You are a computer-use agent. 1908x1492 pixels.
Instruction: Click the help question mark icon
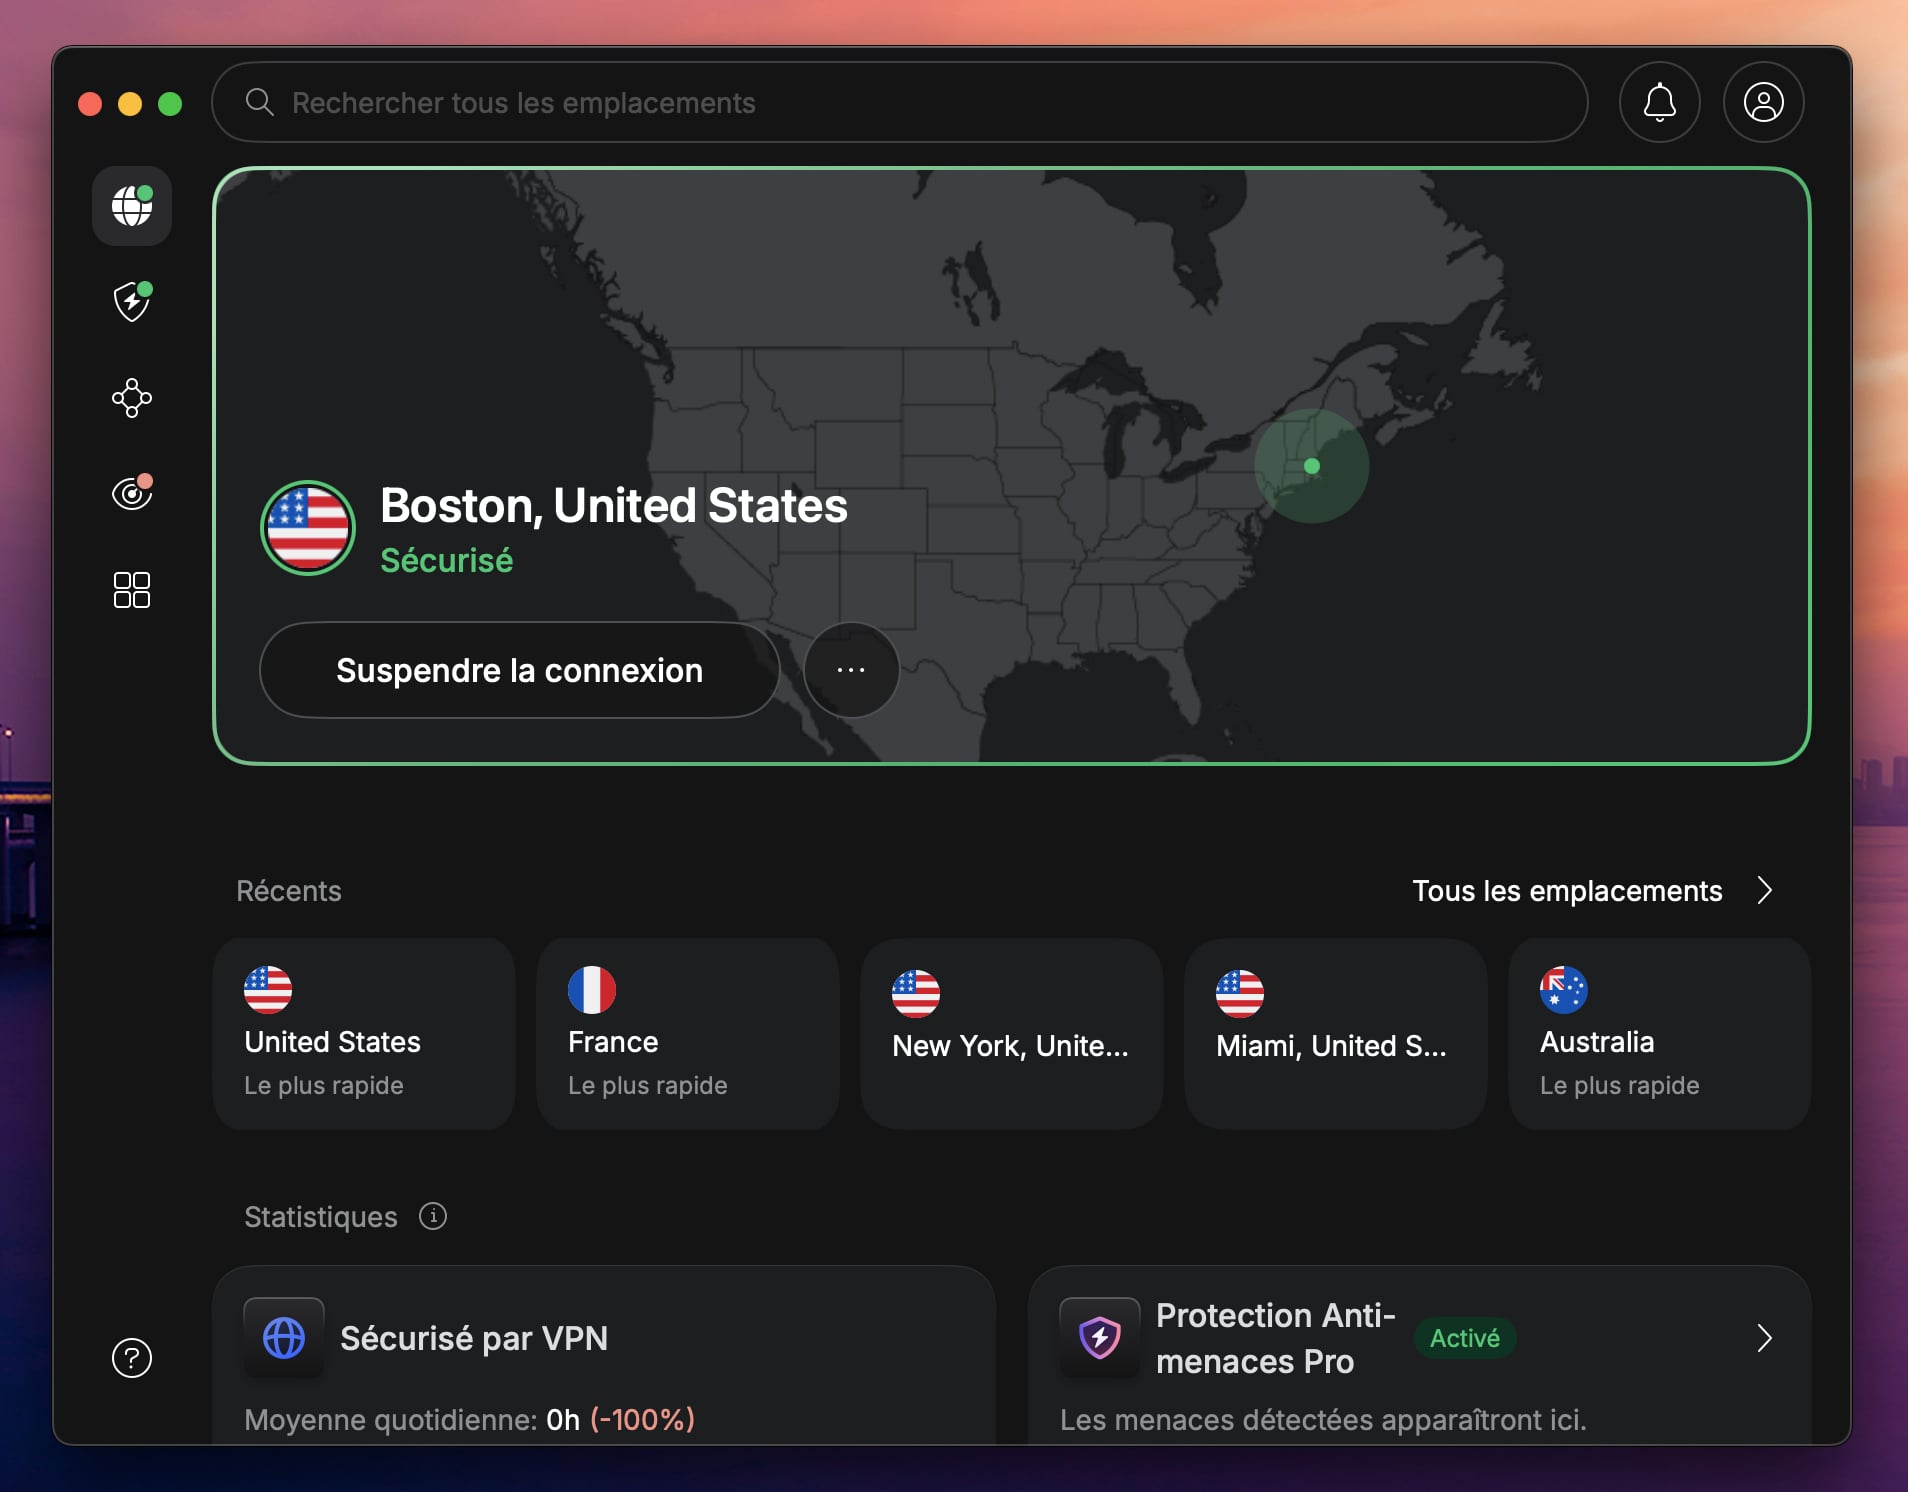click(131, 1358)
